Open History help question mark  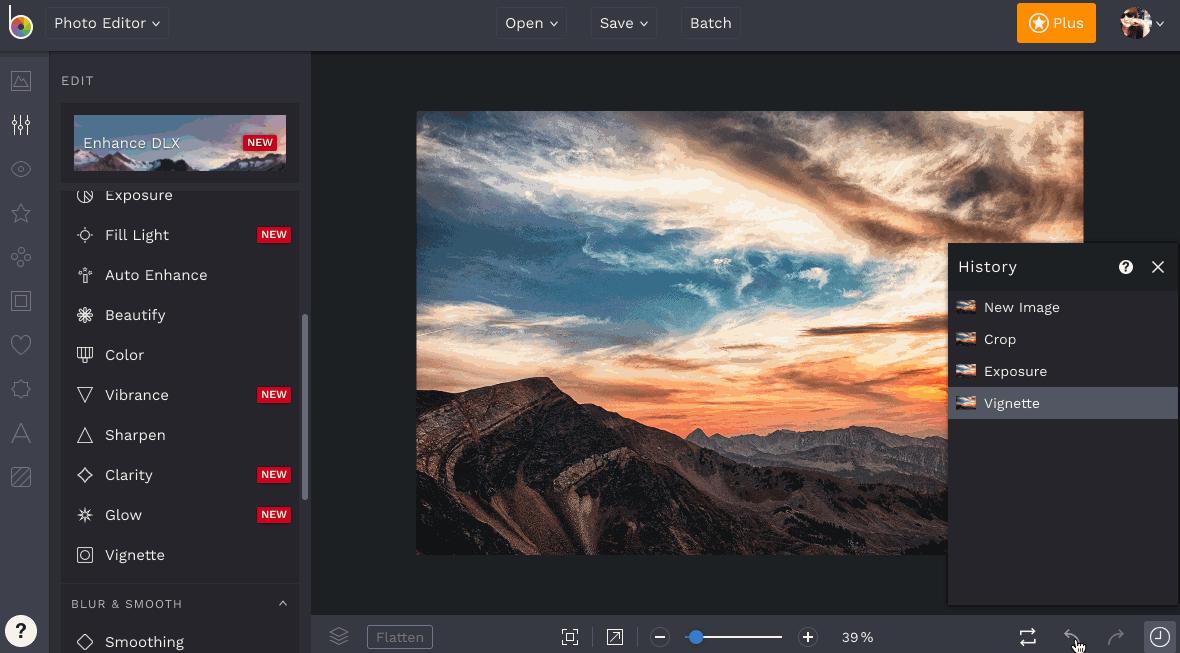pos(1126,267)
